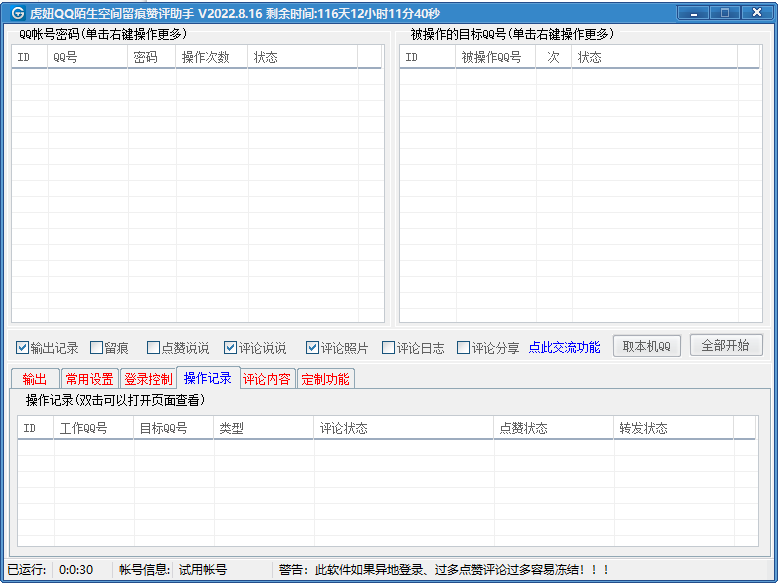
Task: Select the 操作记录 tab
Action: [x=208, y=378]
